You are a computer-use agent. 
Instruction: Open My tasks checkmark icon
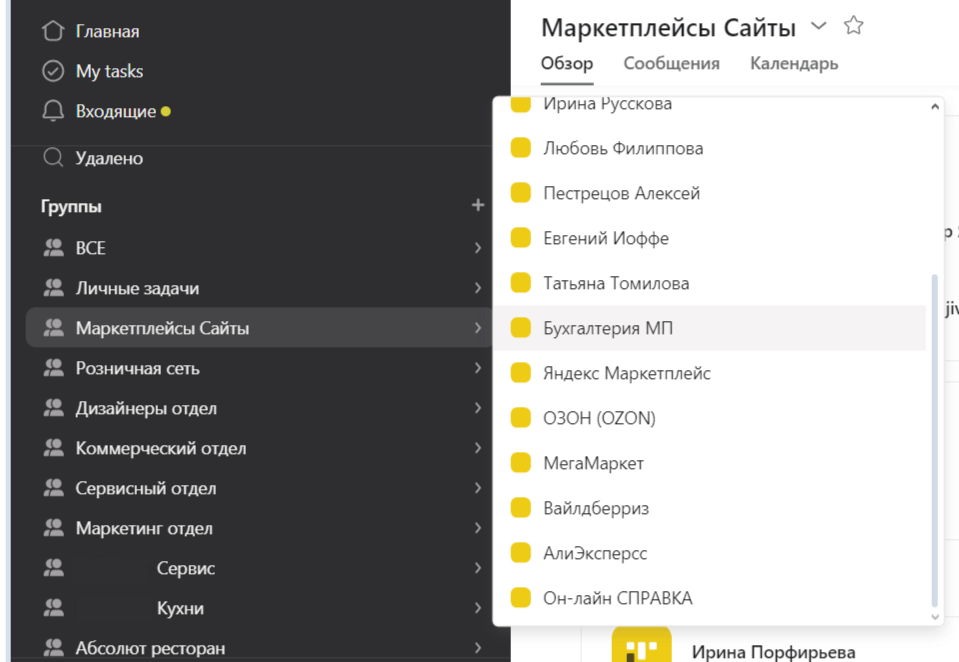click(53, 71)
